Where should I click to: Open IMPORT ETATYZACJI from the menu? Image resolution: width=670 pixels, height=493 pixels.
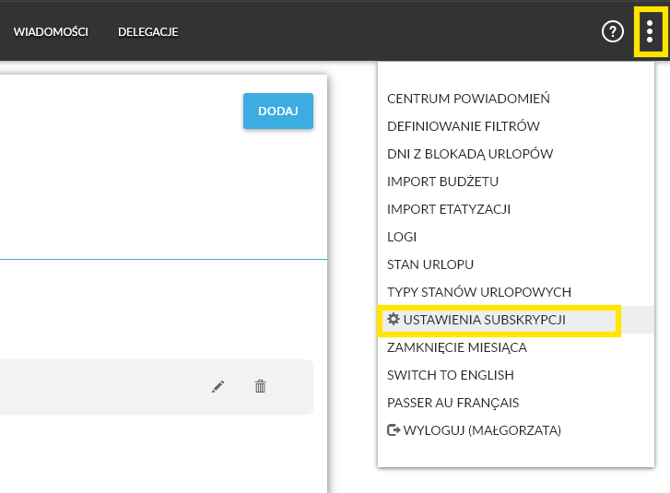point(449,209)
